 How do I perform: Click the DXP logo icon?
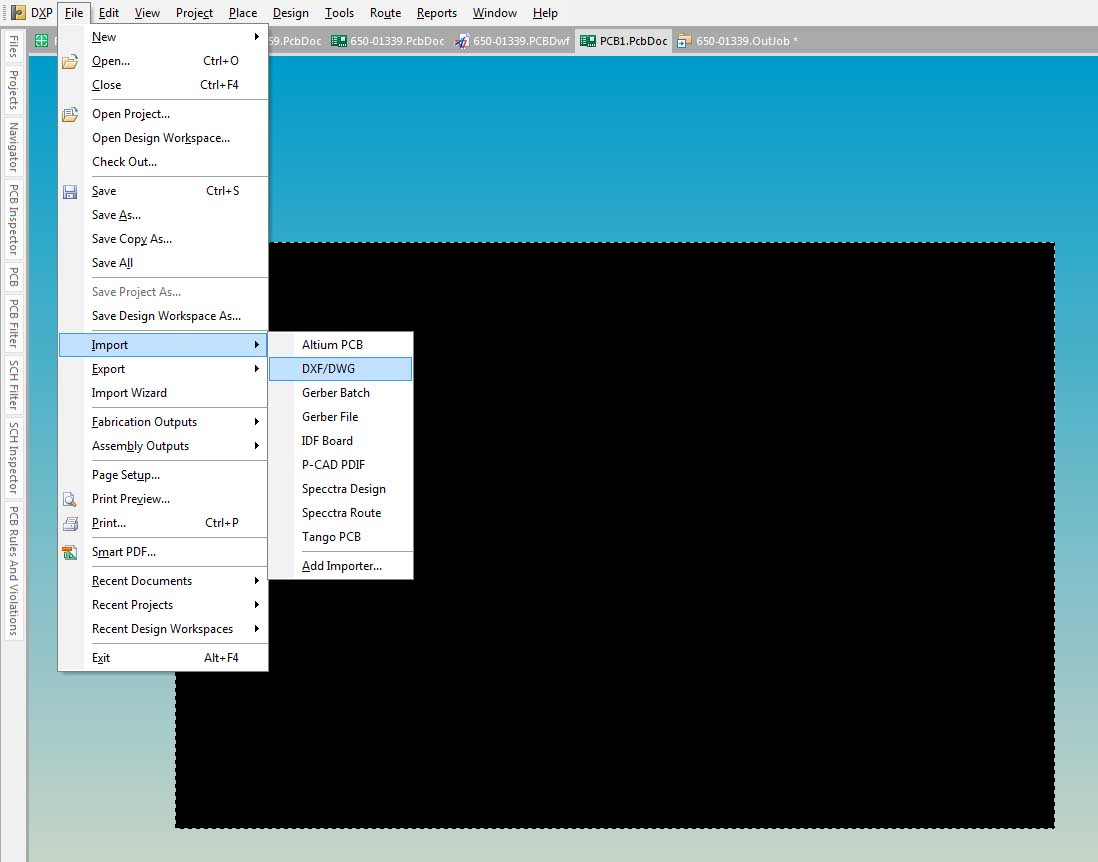coord(18,13)
